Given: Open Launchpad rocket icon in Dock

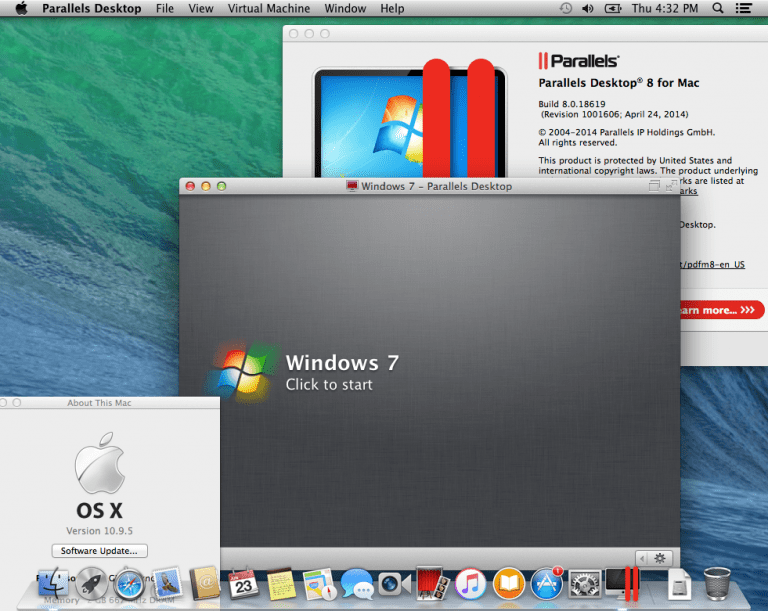Looking at the screenshot, I should (91, 584).
